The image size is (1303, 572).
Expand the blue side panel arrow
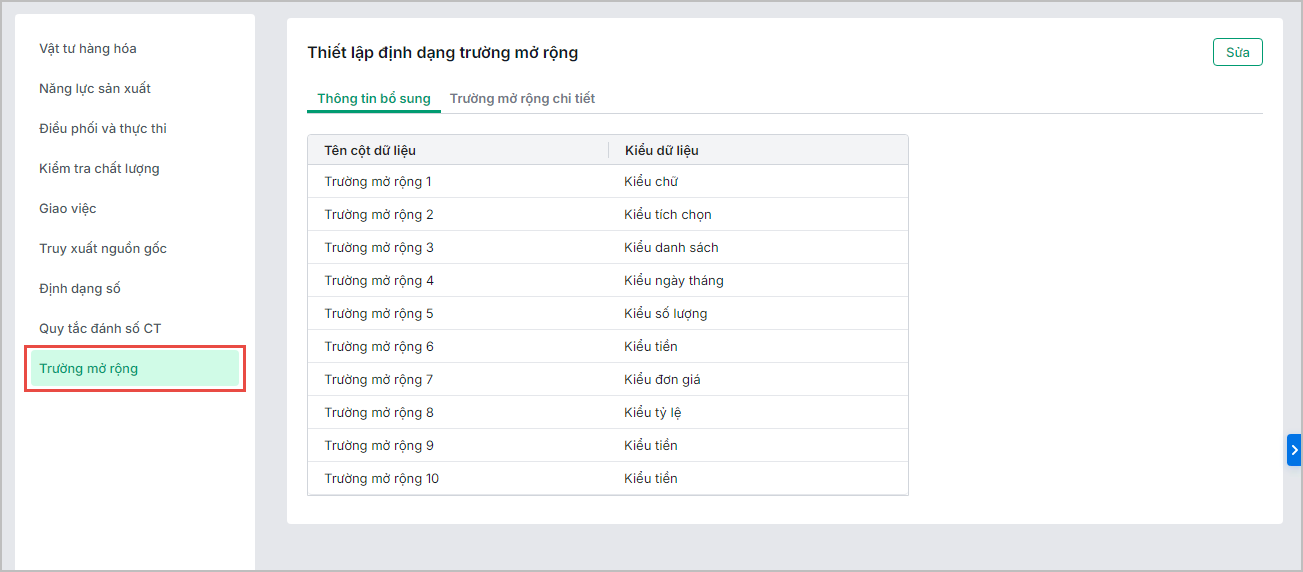[x=1294, y=450]
